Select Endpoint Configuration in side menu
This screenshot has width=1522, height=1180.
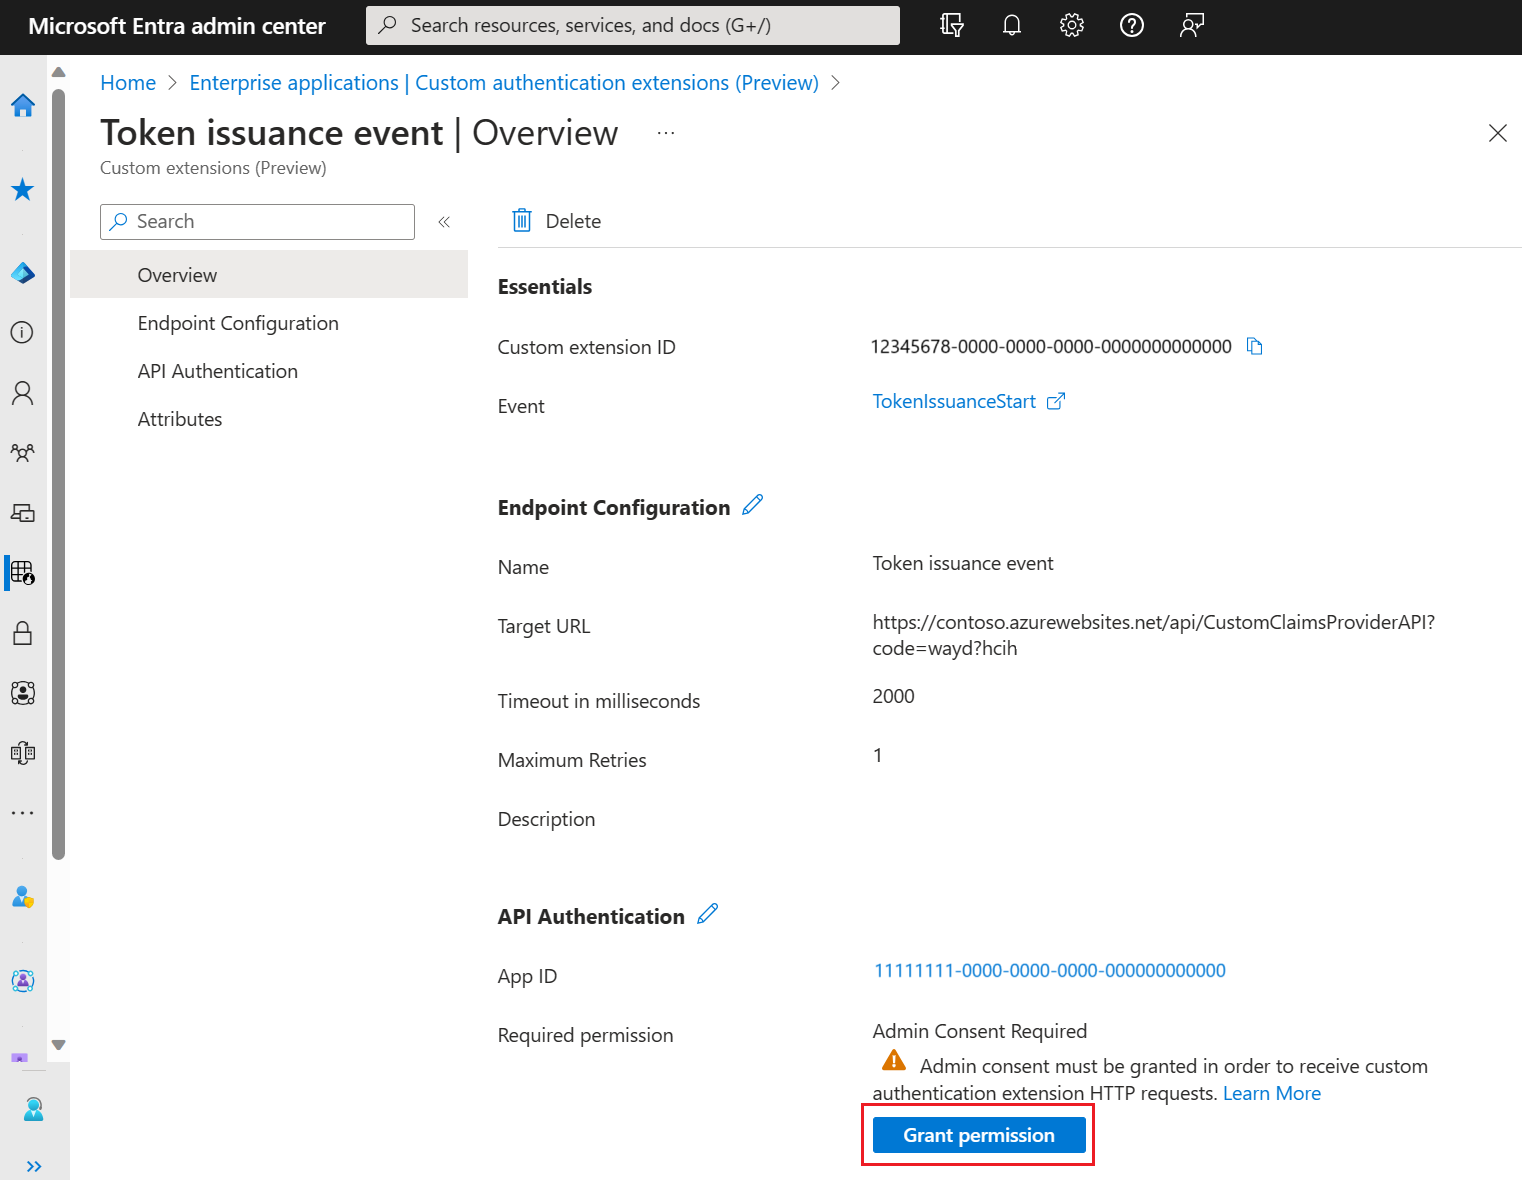tap(238, 323)
